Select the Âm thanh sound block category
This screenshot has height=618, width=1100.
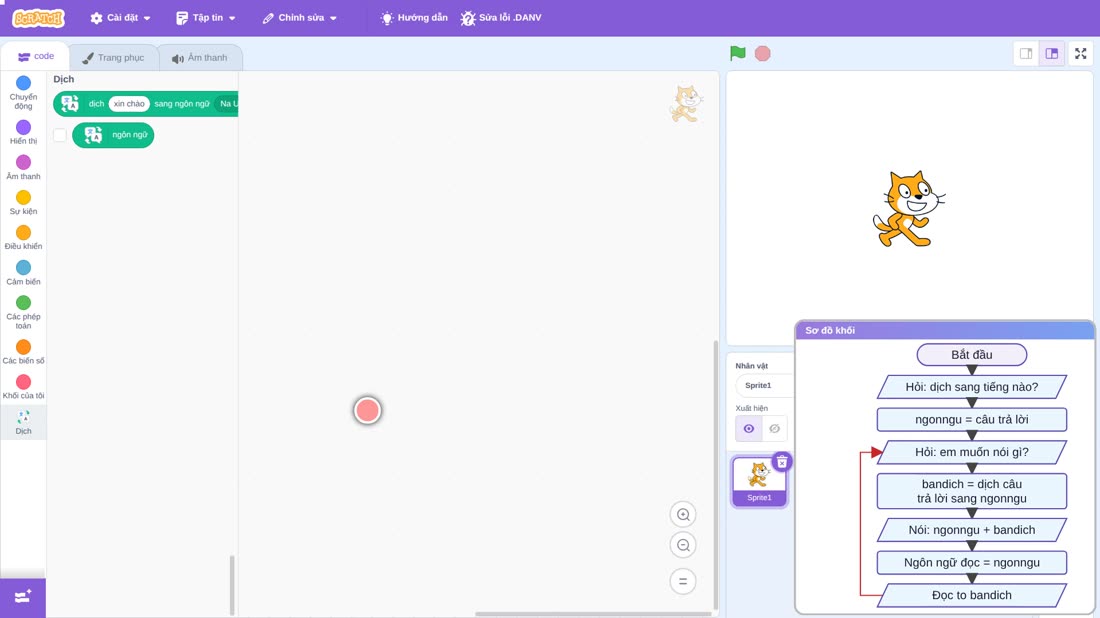point(23,168)
